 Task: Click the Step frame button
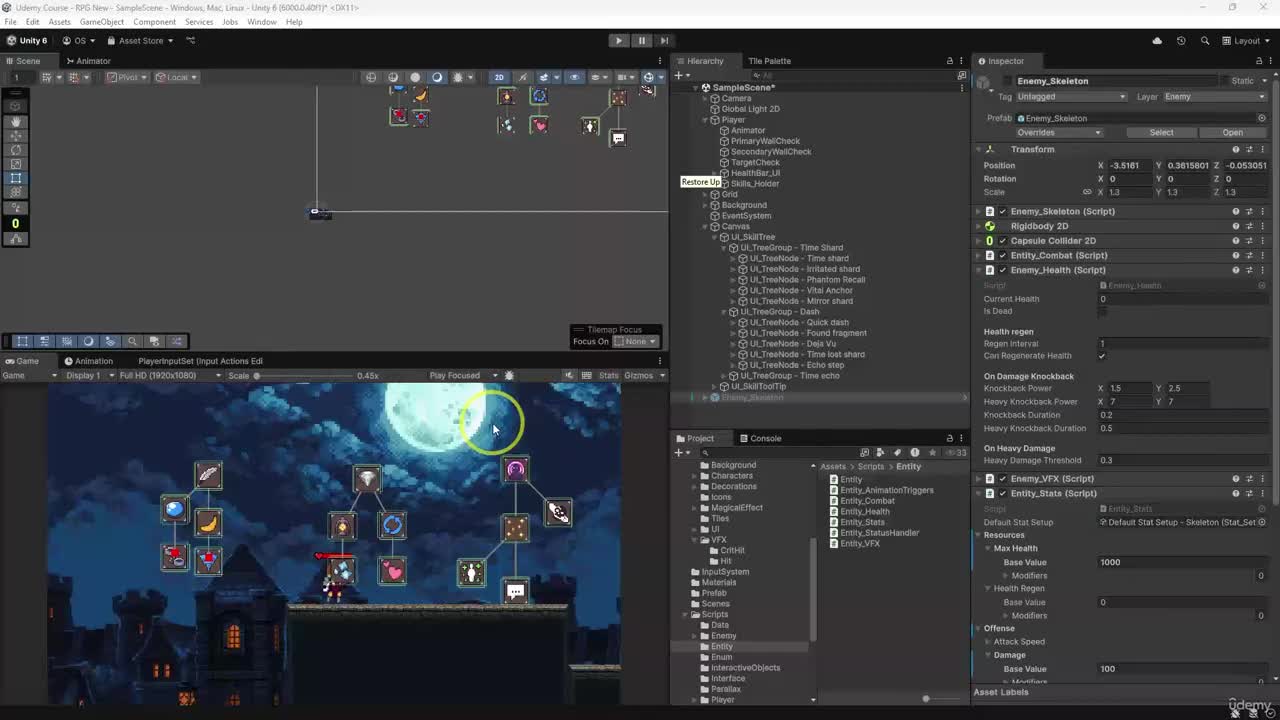[664, 41]
